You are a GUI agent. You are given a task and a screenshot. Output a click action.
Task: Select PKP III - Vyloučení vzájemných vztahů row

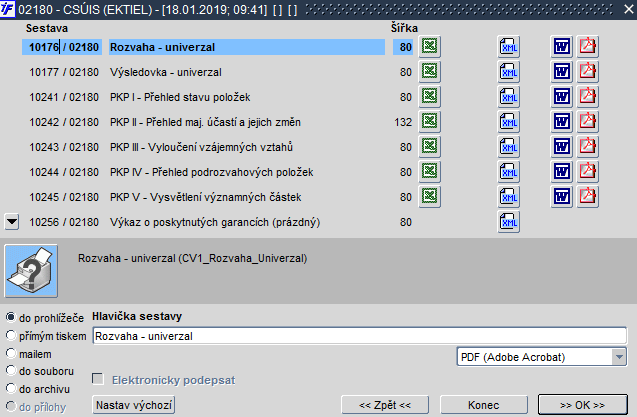pos(203,147)
